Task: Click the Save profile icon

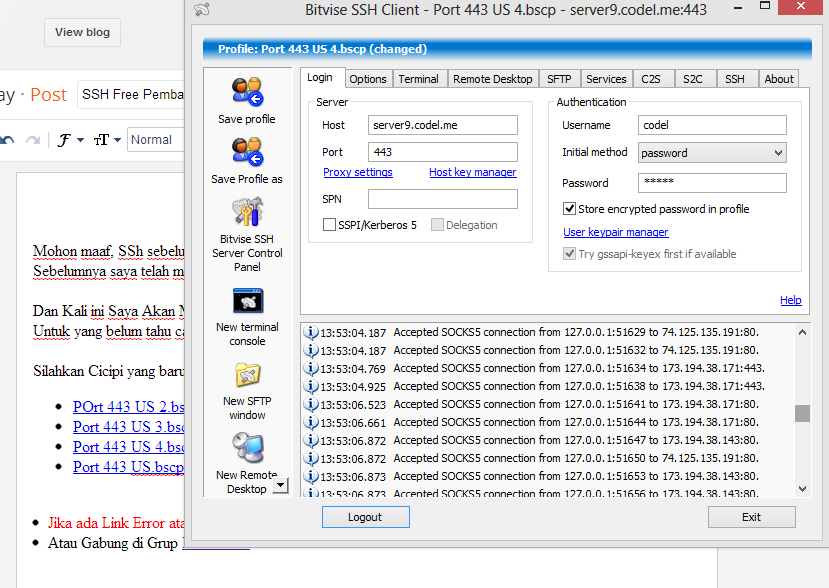Action: (x=247, y=92)
